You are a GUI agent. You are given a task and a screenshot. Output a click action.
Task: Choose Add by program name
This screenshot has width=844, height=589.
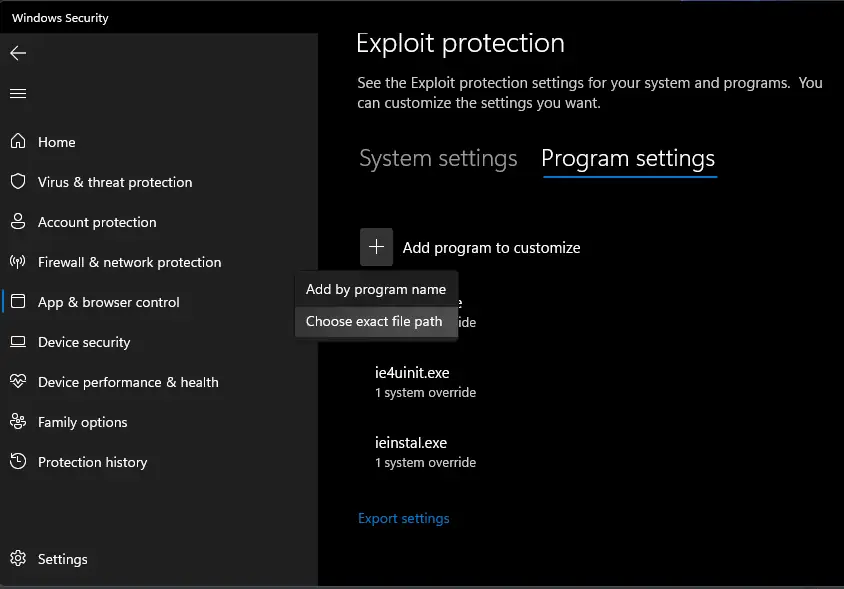(x=376, y=289)
